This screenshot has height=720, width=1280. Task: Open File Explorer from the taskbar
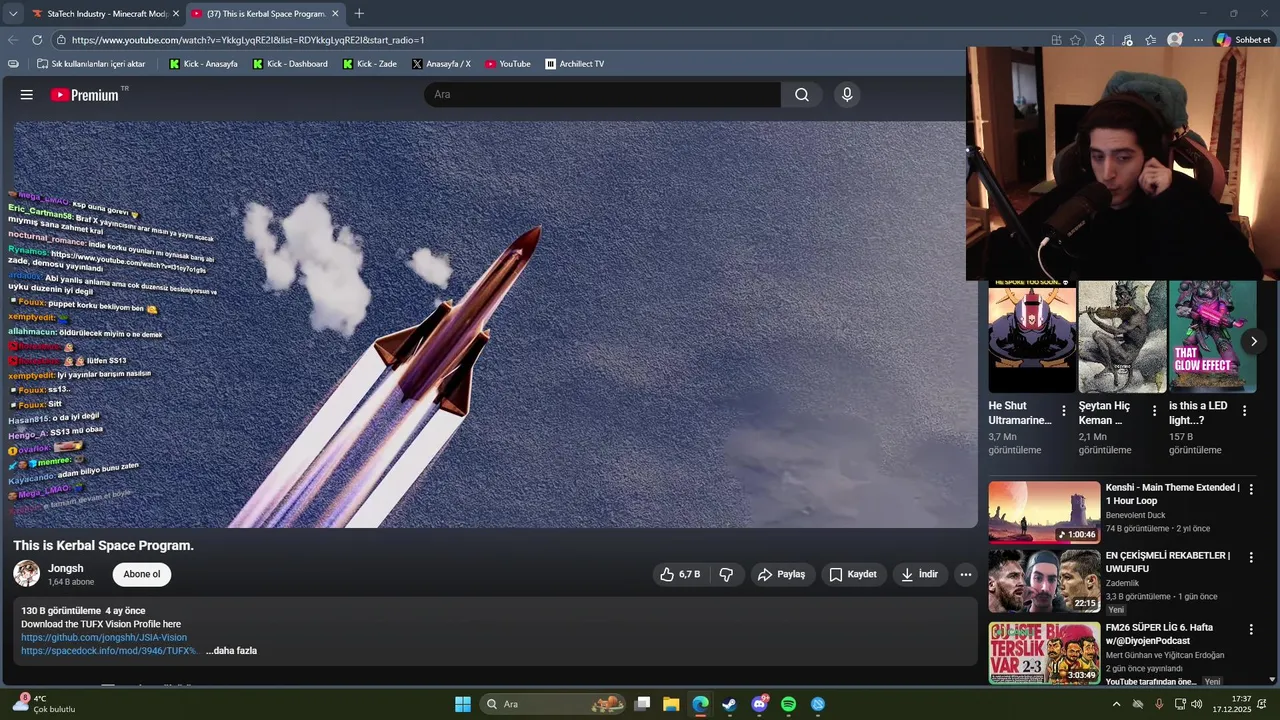click(x=671, y=704)
